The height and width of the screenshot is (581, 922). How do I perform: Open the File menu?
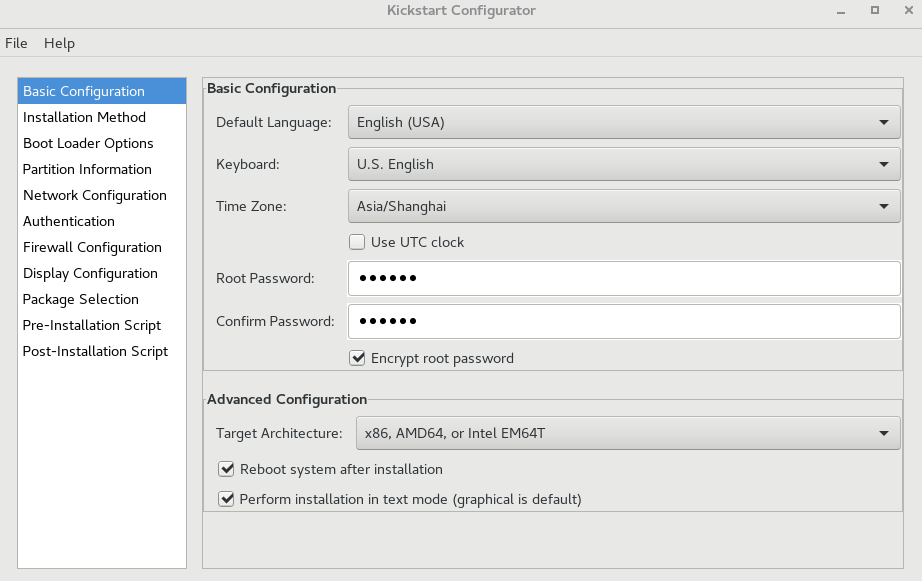click(16, 43)
